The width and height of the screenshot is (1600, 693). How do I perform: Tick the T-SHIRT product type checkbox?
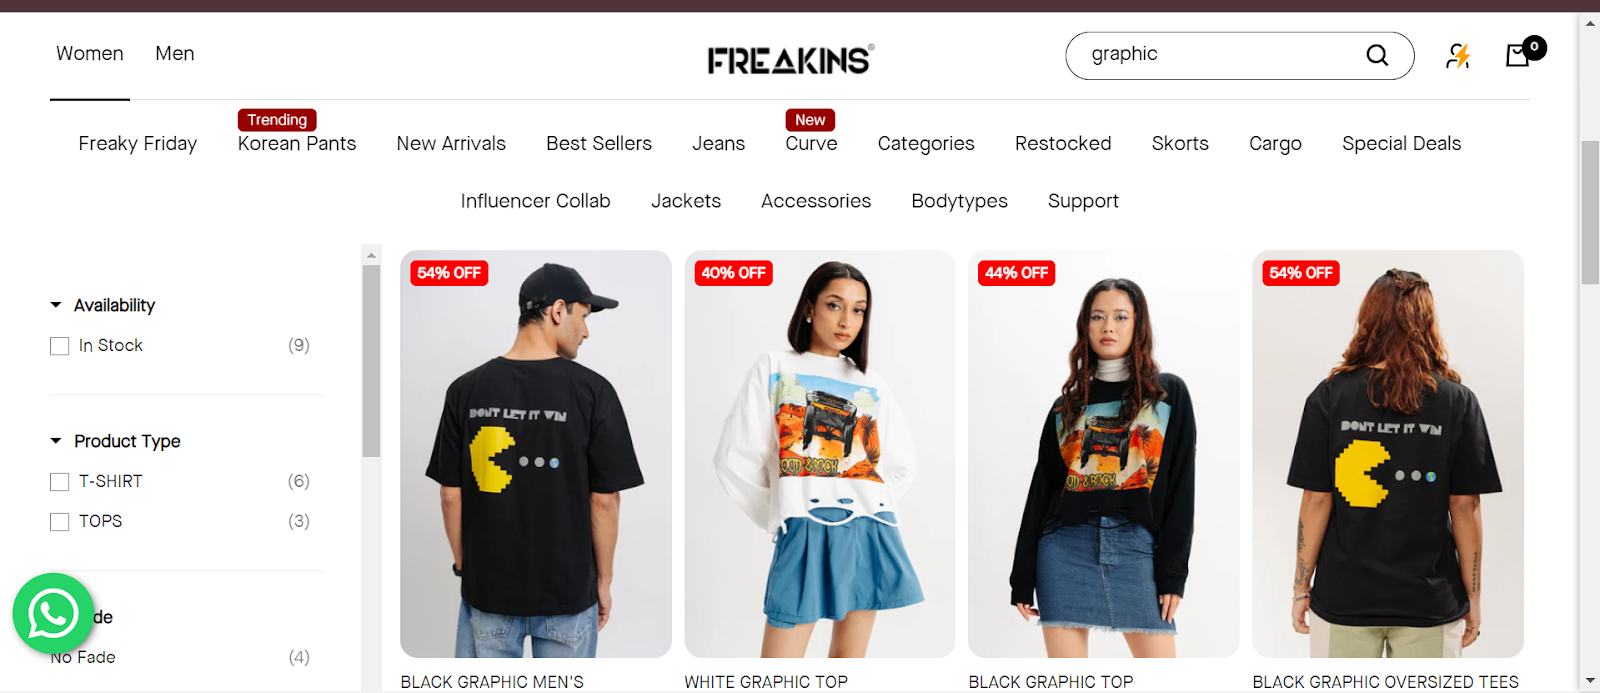click(x=60, y=482)
